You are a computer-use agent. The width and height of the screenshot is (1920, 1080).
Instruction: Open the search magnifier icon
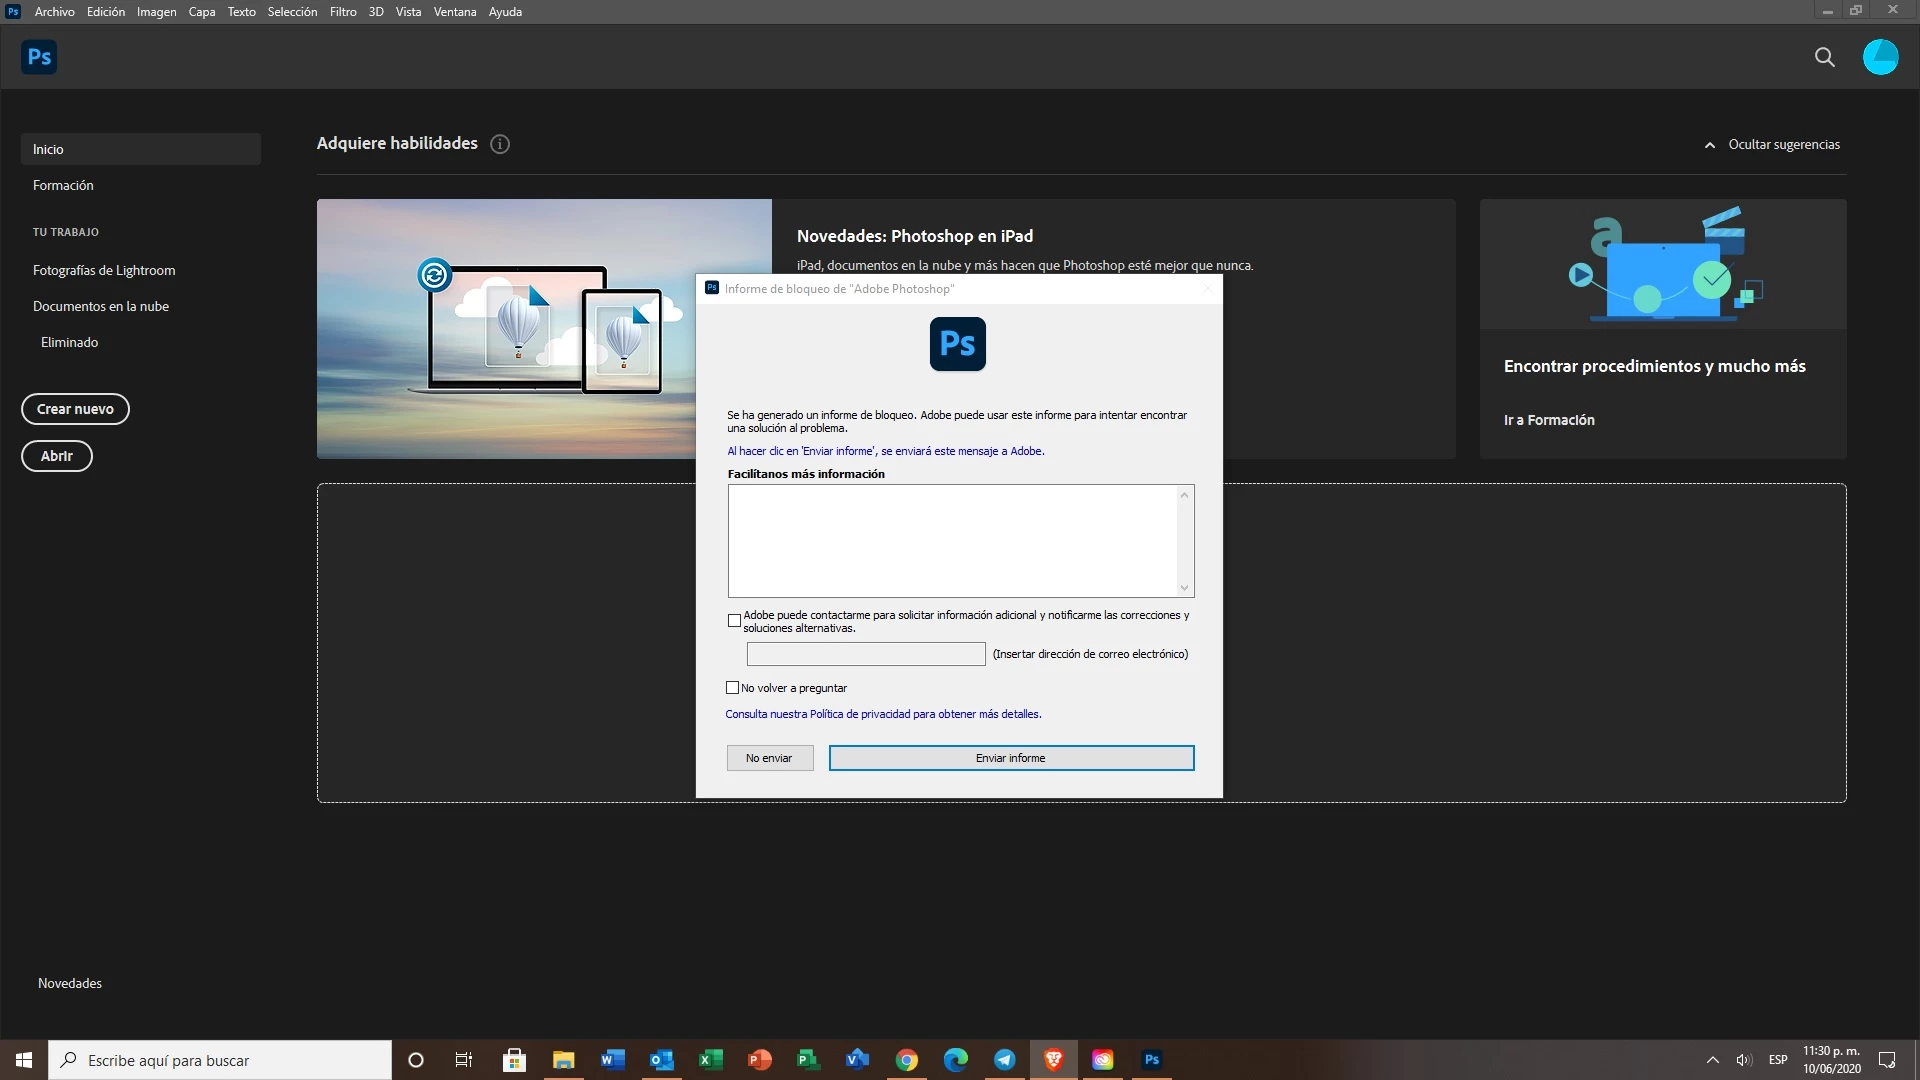(1825, 57)
